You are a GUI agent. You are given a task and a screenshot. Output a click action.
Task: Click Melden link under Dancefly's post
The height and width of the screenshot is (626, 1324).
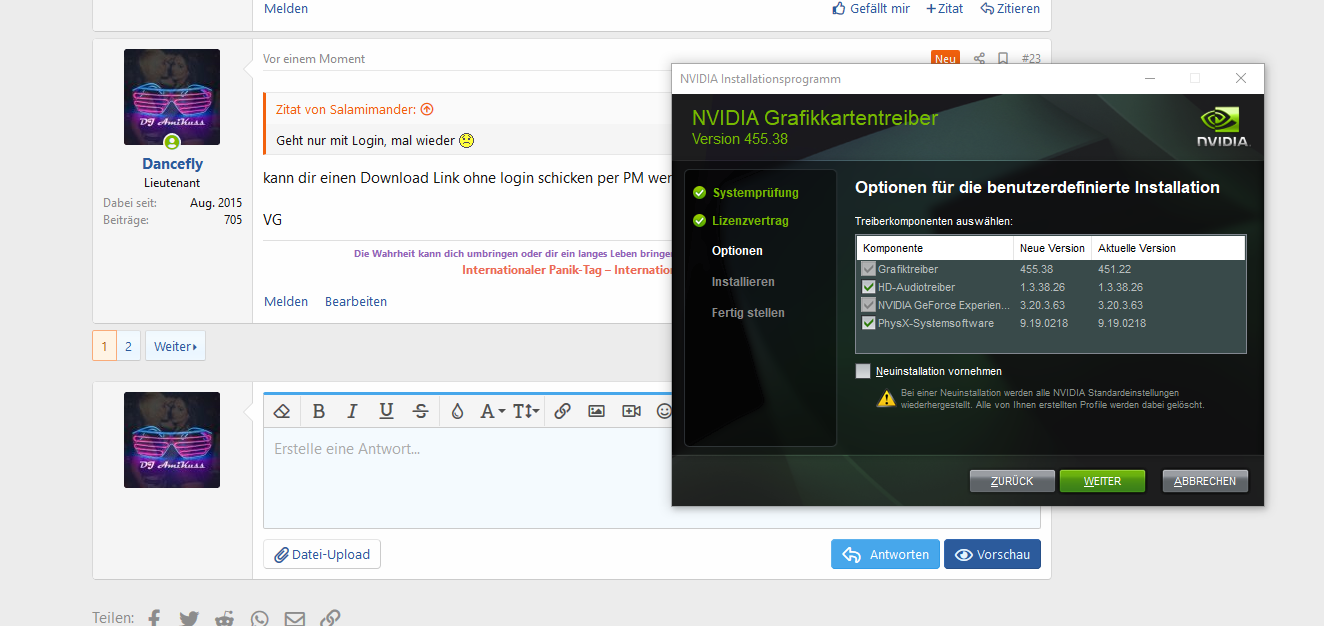coord(286,301)
